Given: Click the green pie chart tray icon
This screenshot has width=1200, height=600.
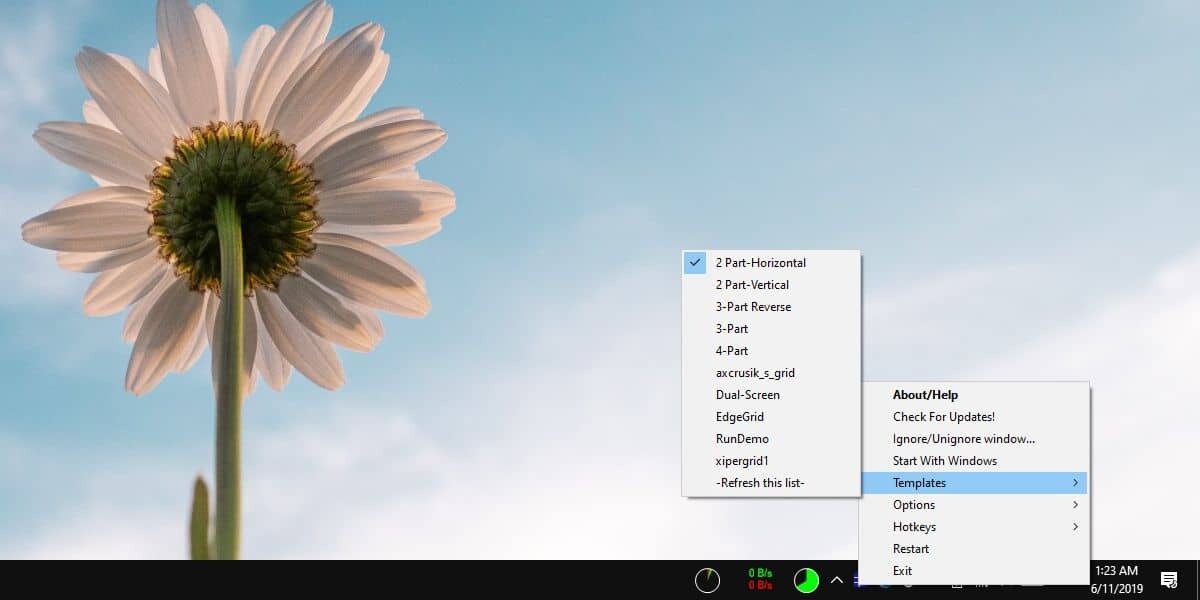Looking at the screenshot, I should pos(806,580).
